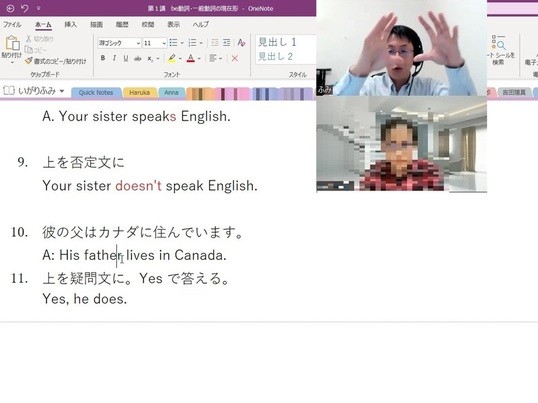This screenshot has width=538, height=403.
Task: Toggle Bold formatting
Action: point(103,58)
